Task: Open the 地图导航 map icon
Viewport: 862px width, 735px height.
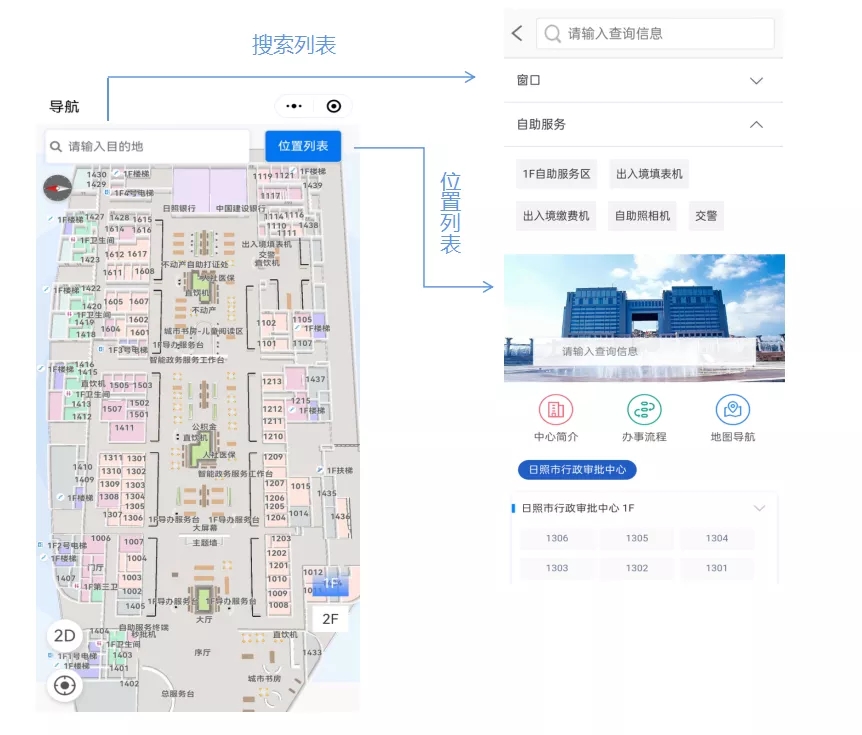Action: (732, 410)
